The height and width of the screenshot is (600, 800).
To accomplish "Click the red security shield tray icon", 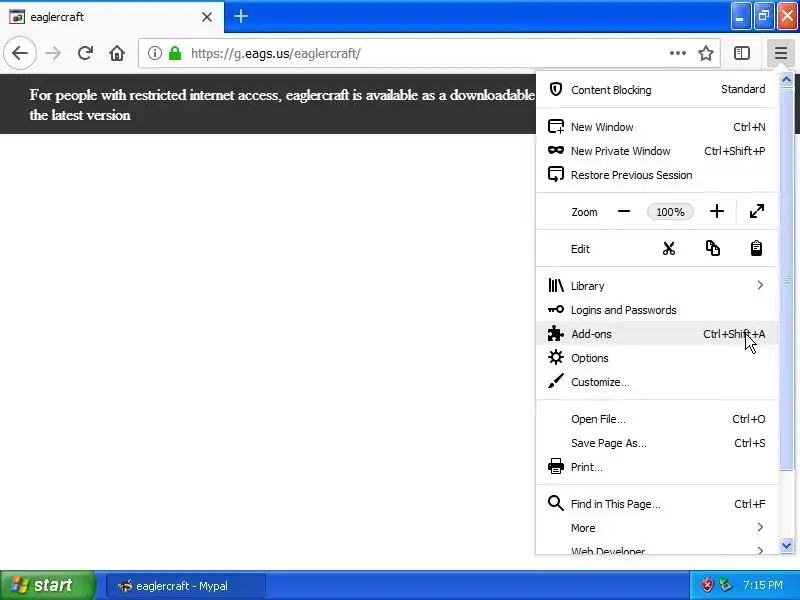I will click(707, 585).
